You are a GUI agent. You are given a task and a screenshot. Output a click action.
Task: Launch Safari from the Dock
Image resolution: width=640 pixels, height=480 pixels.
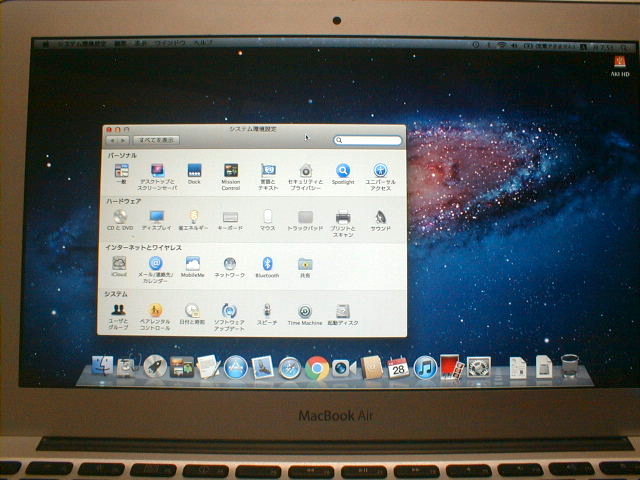(x=289, y=368)
